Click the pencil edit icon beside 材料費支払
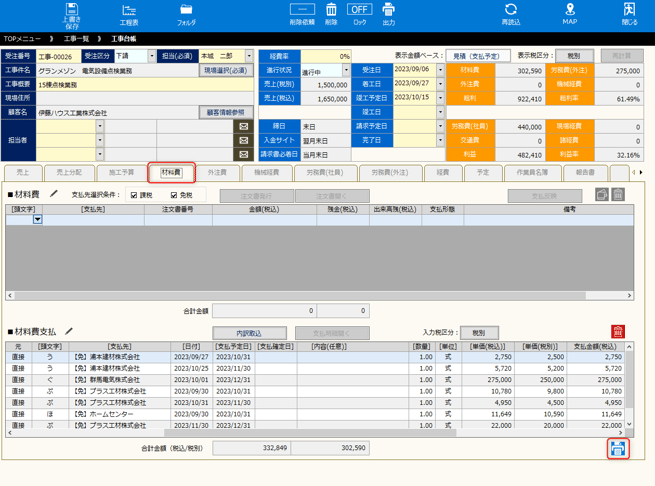Screen dimensions: 655x486 click(x=69, y=331)
